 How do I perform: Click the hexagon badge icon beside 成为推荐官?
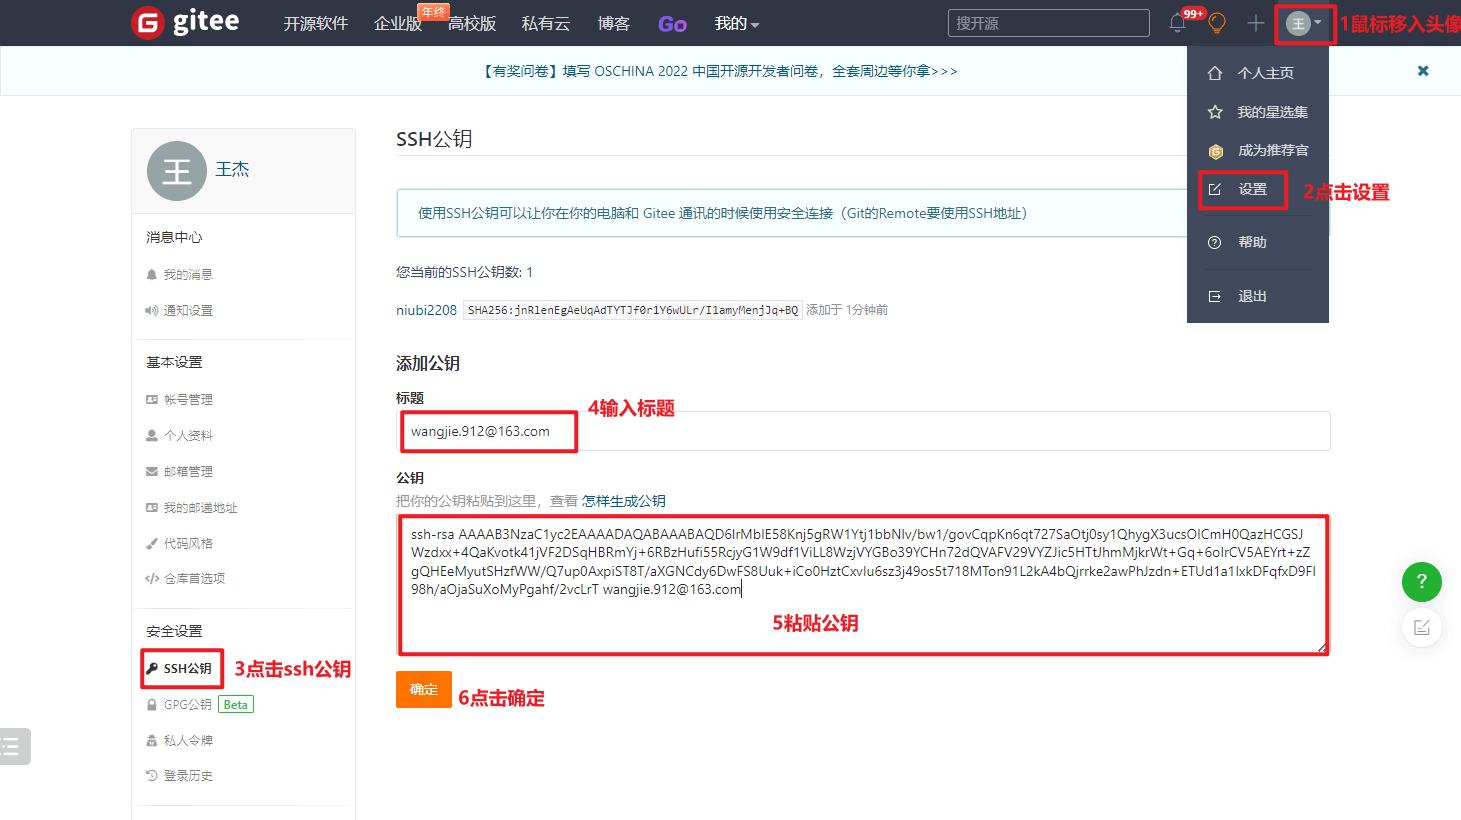tap(1216, 151)
